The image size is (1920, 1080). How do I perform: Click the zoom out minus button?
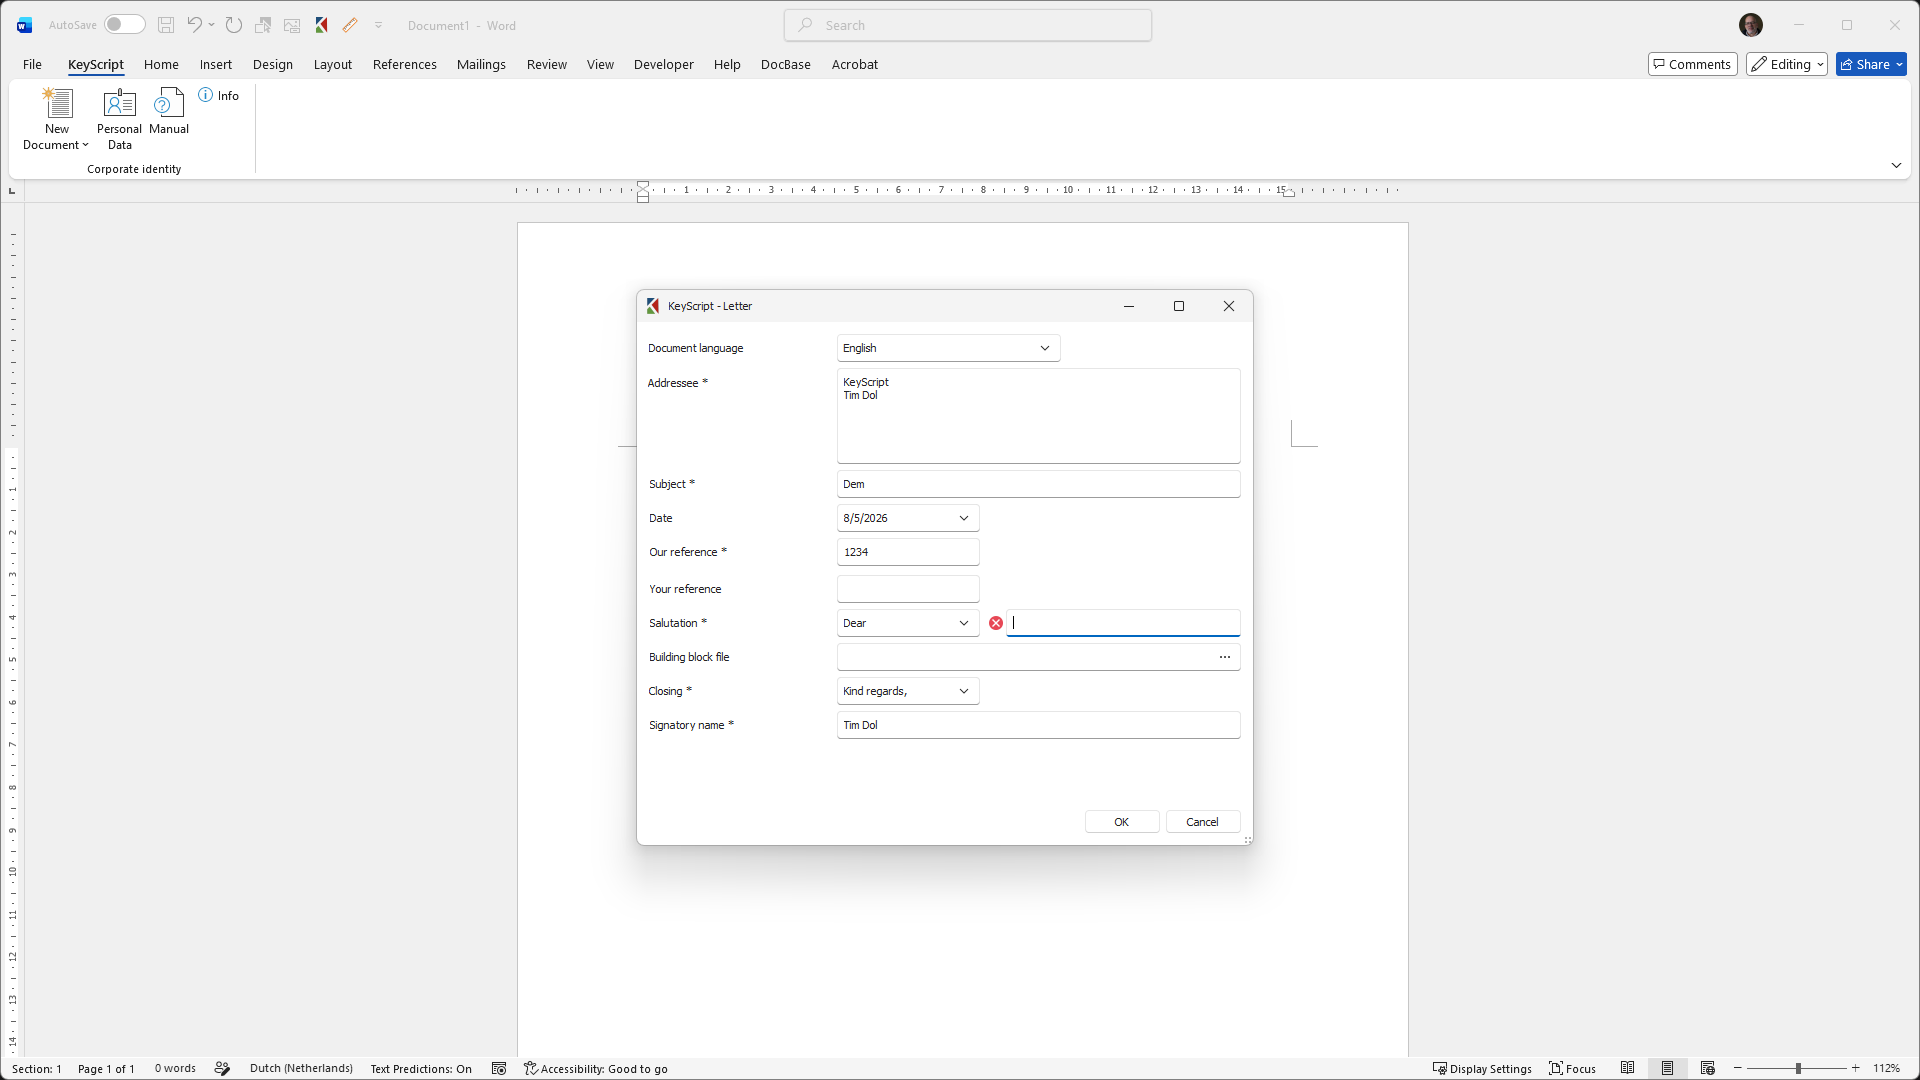[1738, 1069]
